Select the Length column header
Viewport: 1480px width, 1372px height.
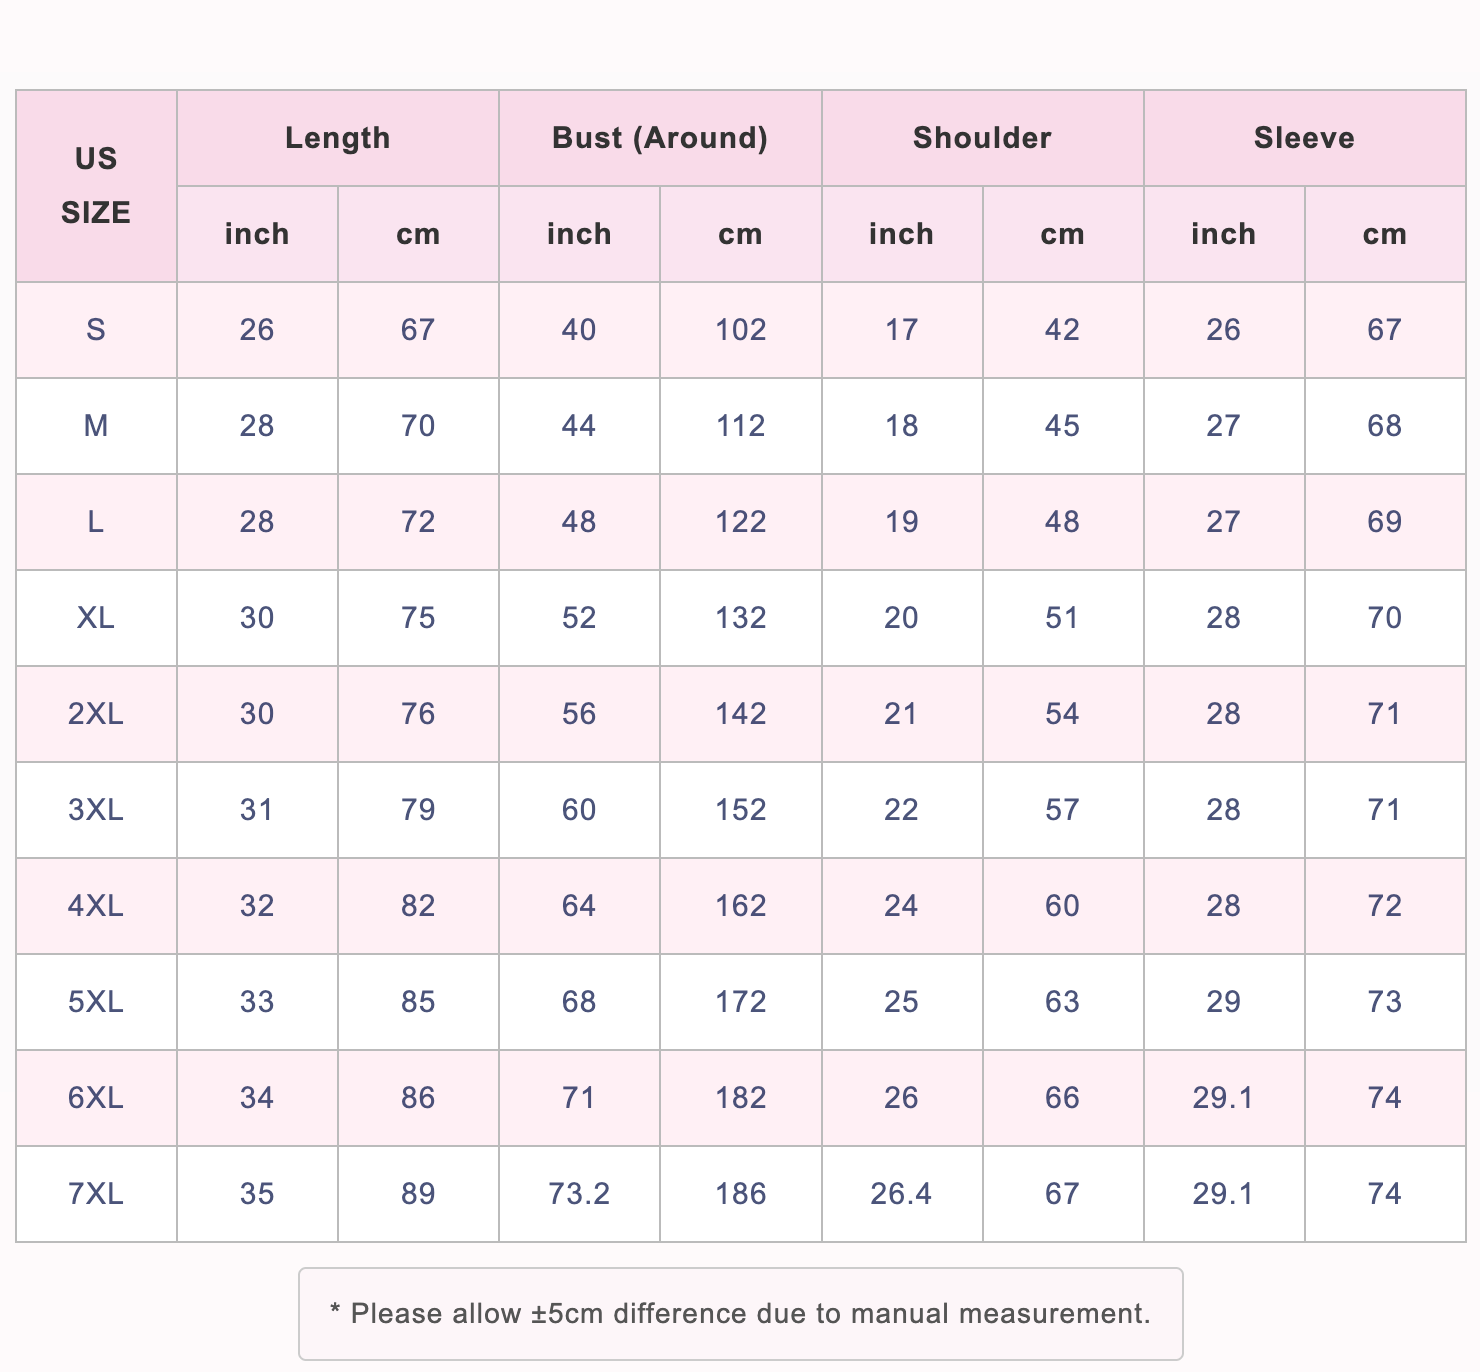click(x=337, y=138)
